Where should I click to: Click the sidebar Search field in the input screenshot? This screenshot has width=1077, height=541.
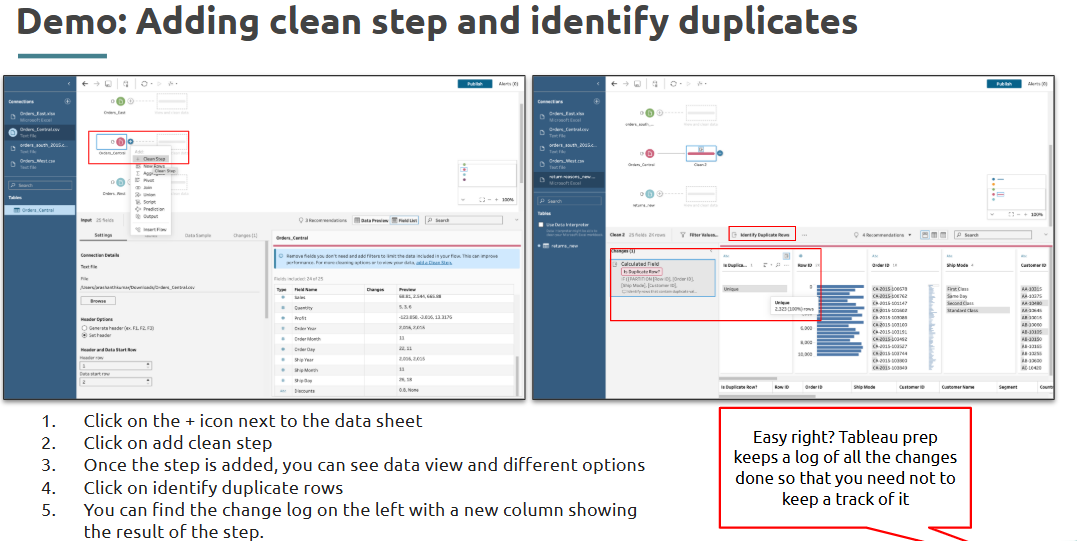coord(40,185)
